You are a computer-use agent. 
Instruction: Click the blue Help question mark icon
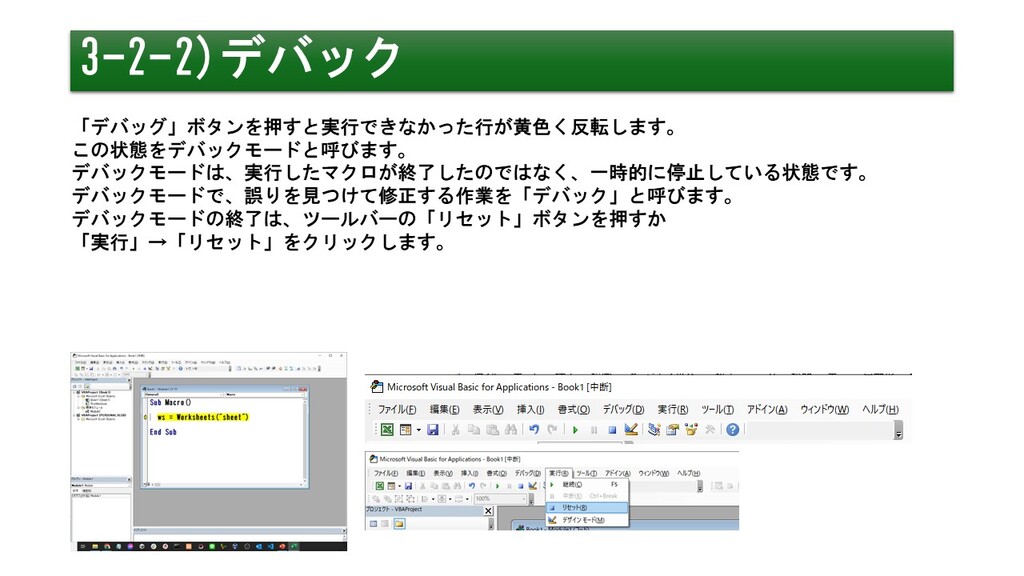tap(733, 429)
